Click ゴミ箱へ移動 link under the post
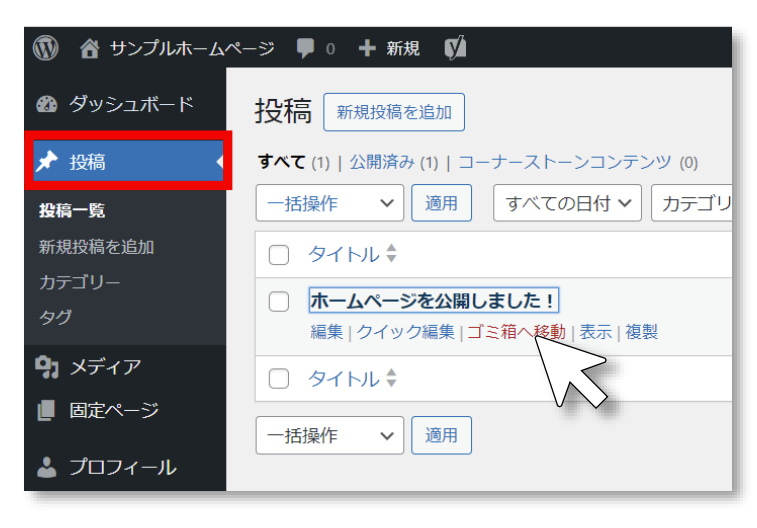The height and width of the screenshot is (528, 757). coord(516,332)
